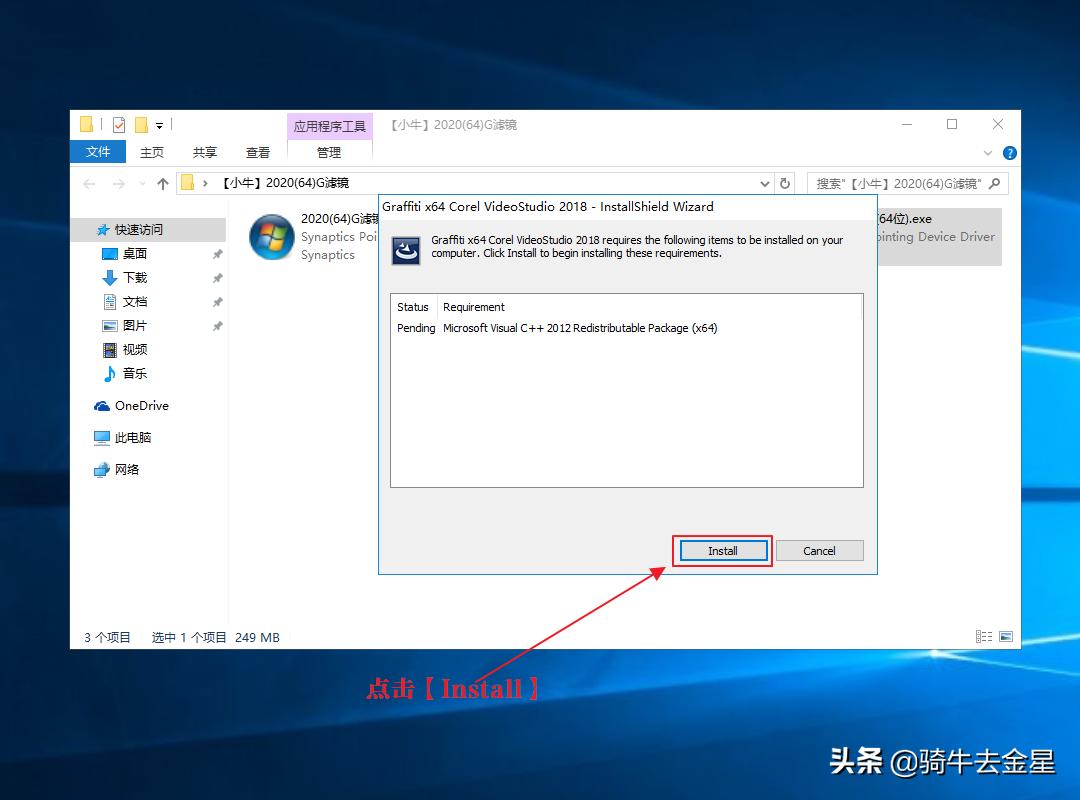Screen dimensions: 1080x800
Task: Click the 下载 blue arrow icon
Action: (x=110, y=278)
